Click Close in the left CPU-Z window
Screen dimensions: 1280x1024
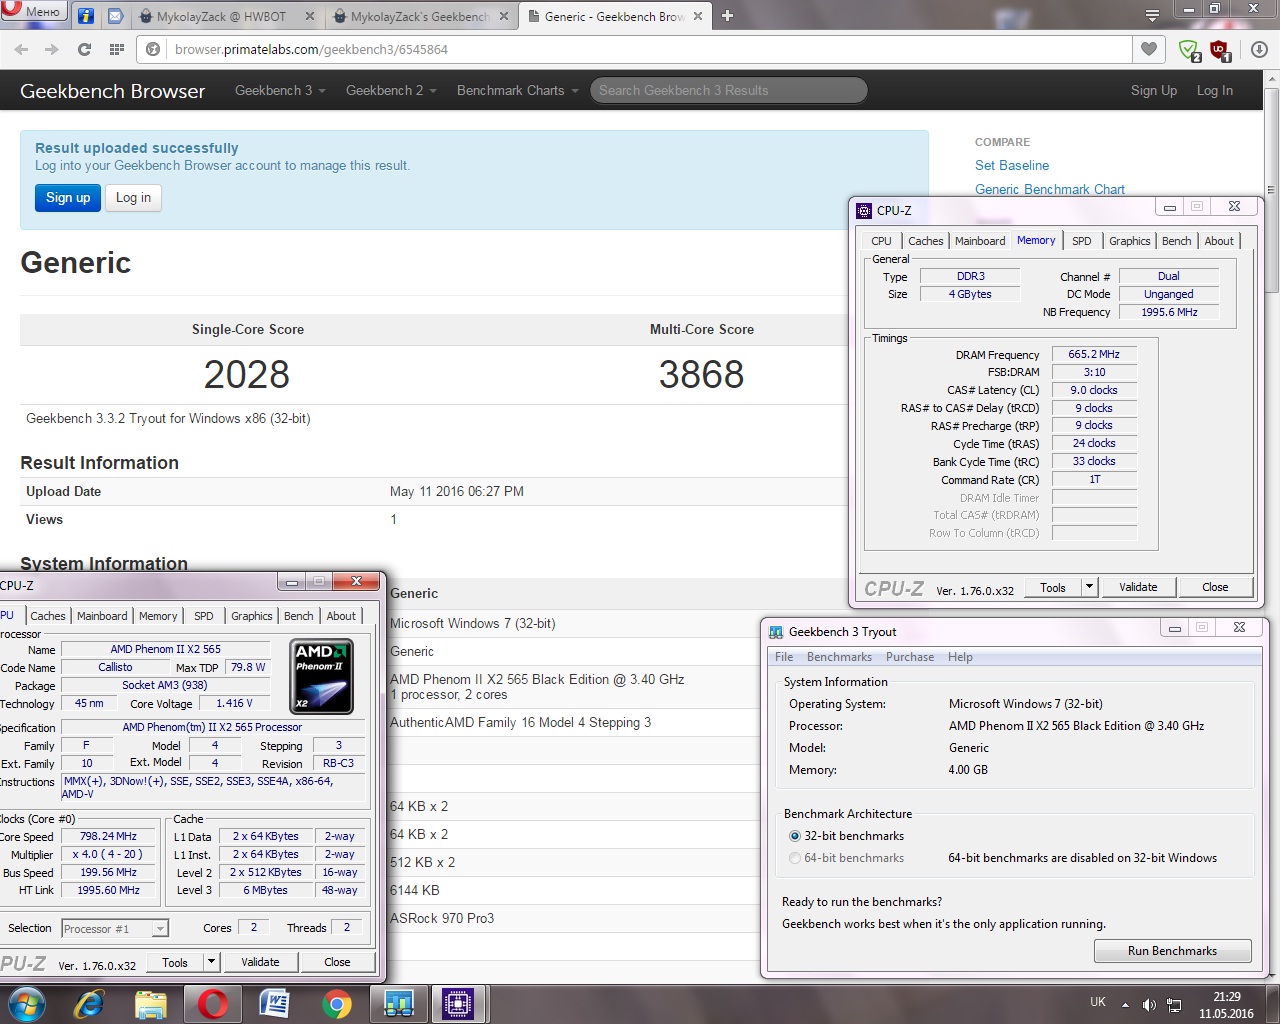point(337,962)
